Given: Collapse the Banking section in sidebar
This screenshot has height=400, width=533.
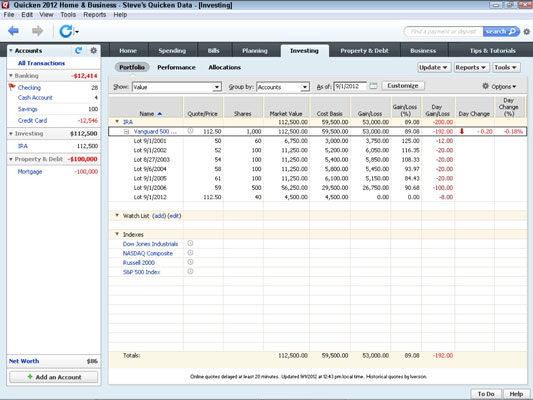Looking at the screenshot, I should (11, 76).
